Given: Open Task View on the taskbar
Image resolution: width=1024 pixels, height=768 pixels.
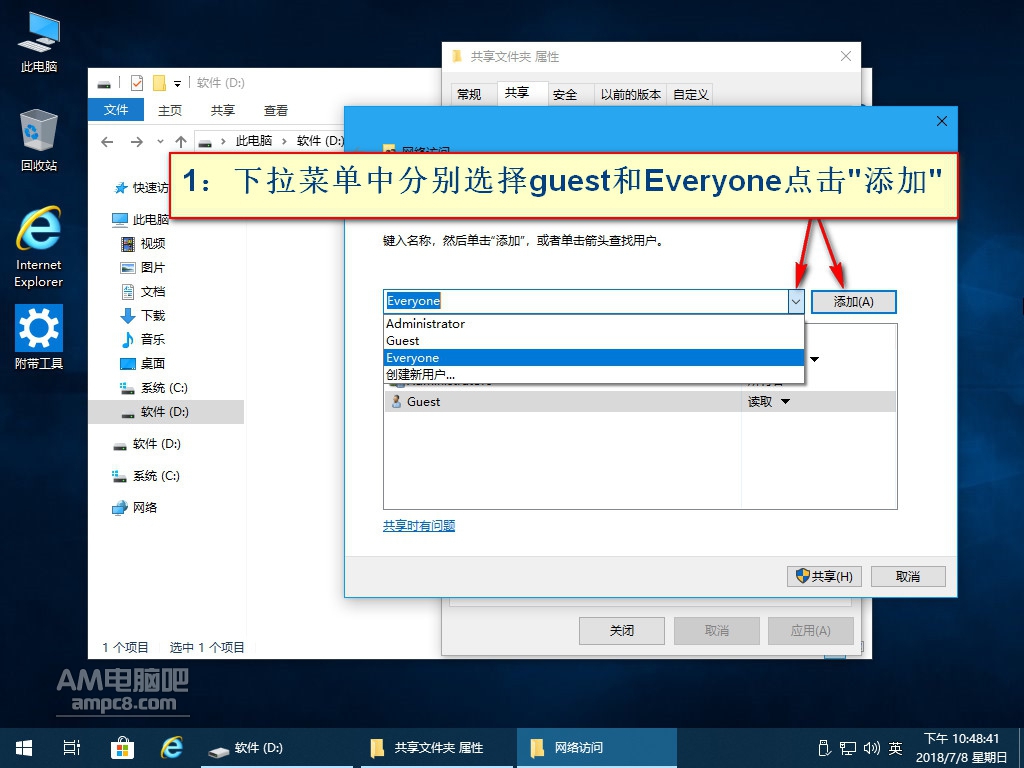Looking at the screenshot, I should point(72,748).
